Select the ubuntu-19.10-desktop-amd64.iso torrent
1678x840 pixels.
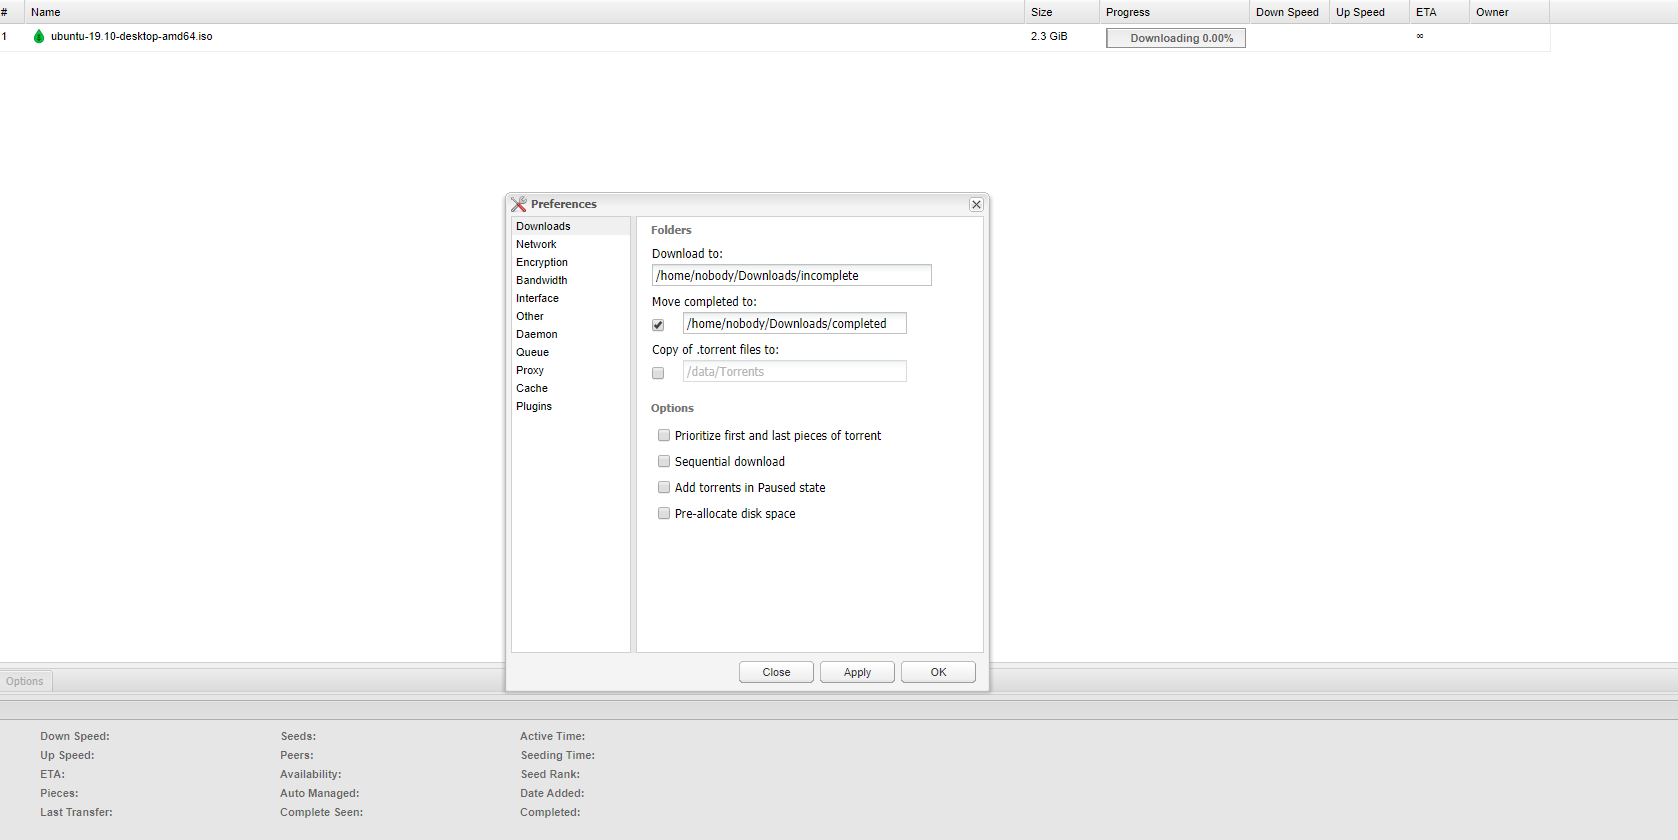coord(131,36)
